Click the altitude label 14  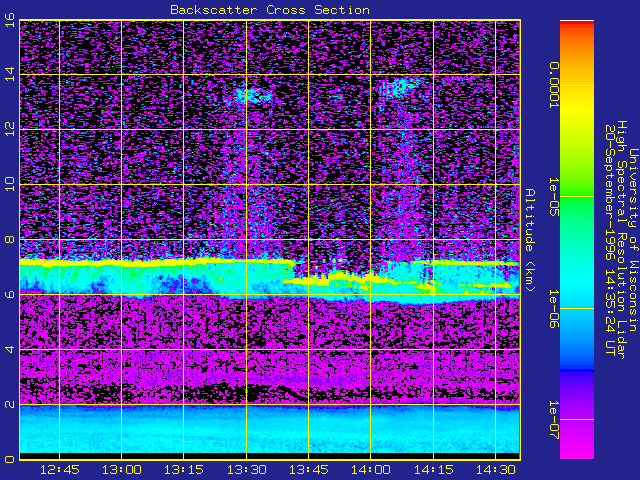9,74
